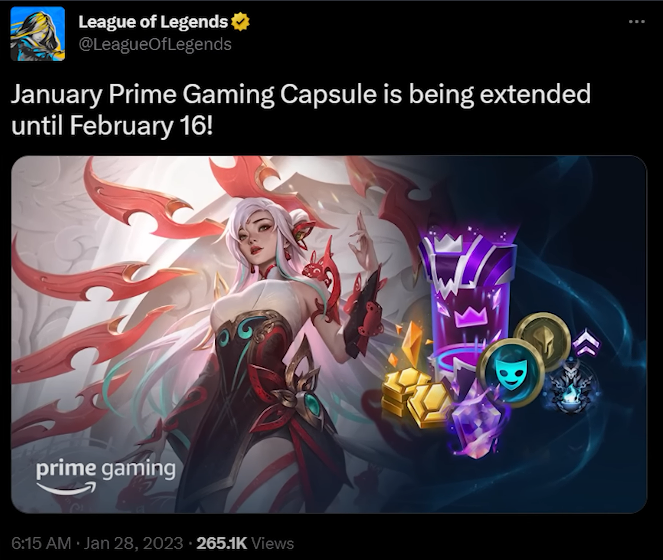This screenshot has width=663, height=560.
Task: Open the three-dot more options menu
Action: click(636, 21)
